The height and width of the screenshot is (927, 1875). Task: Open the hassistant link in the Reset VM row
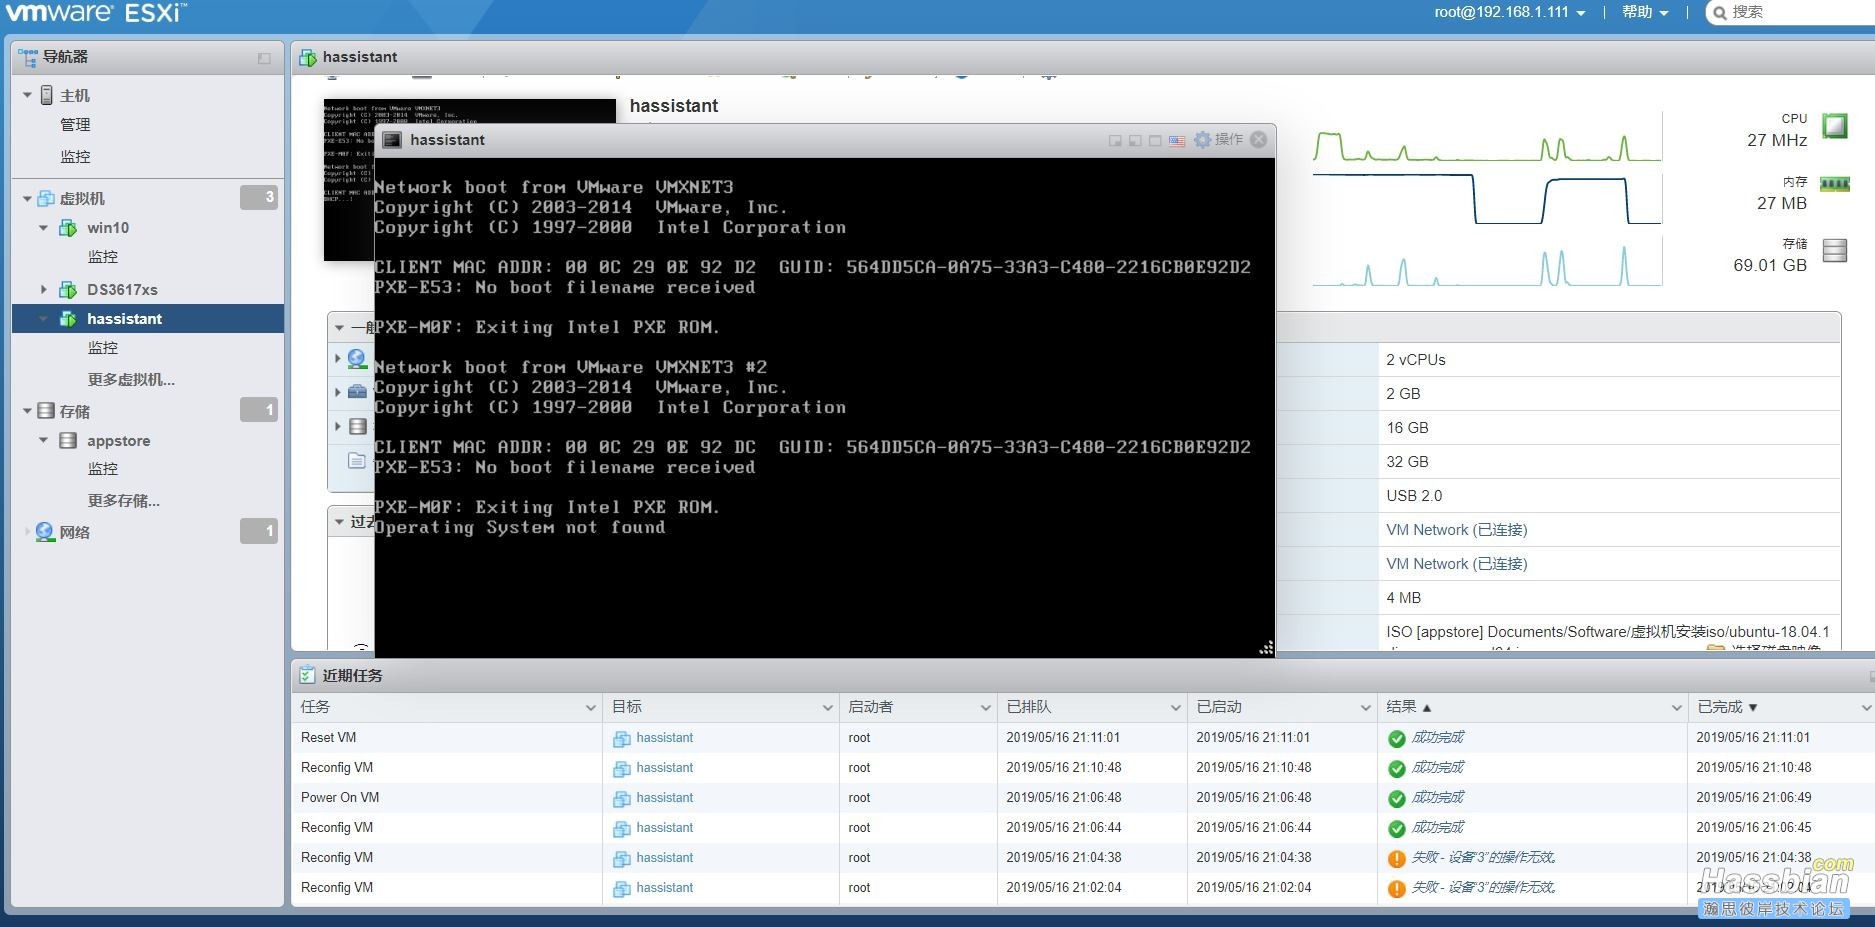[664, 738]
